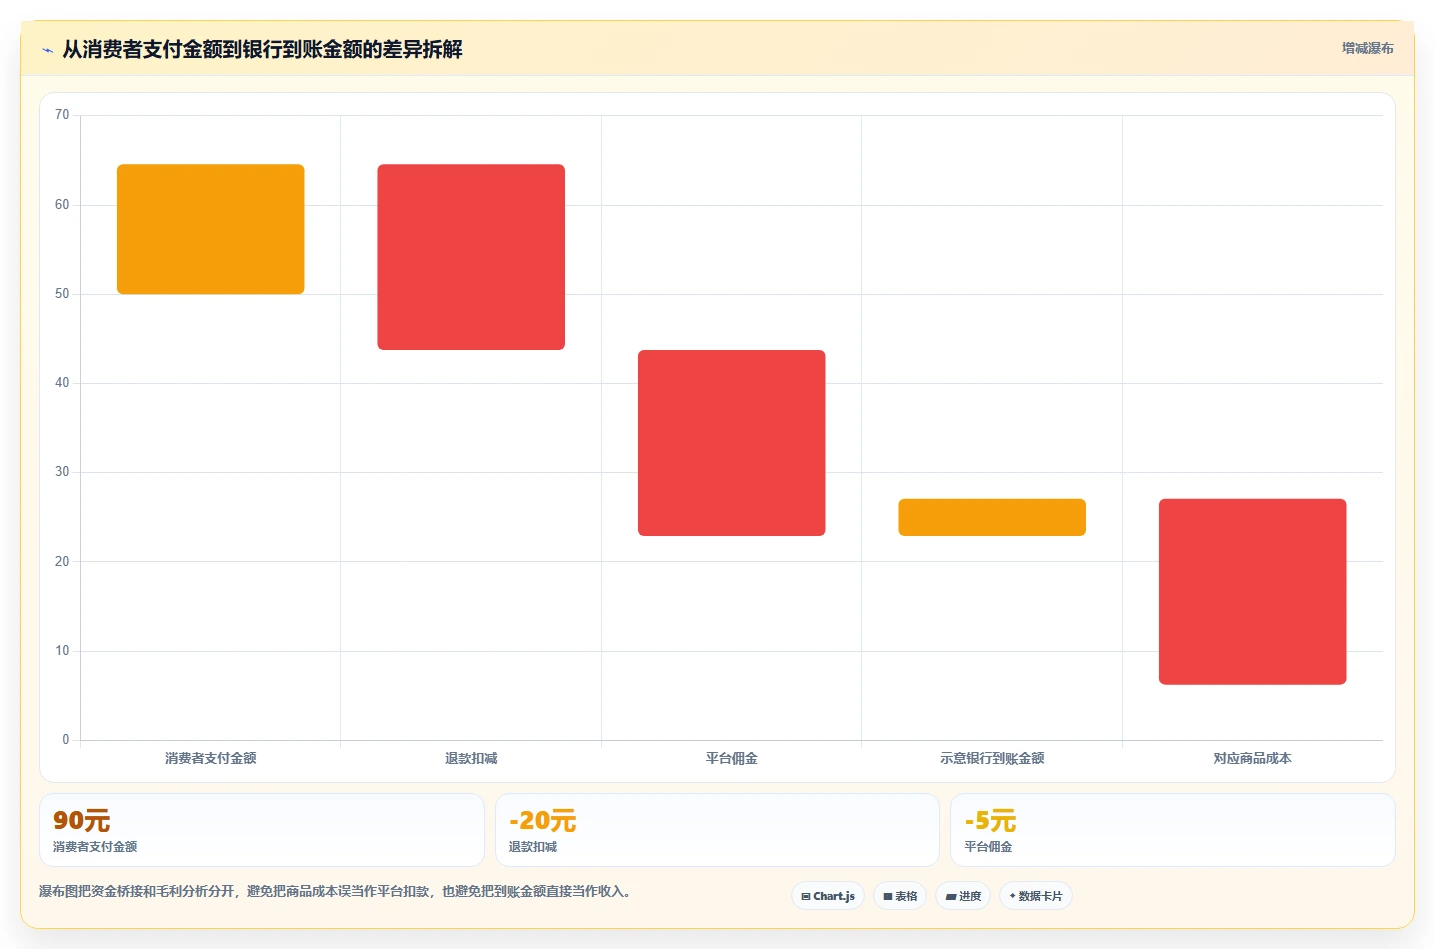Open the 90元 消费者支付金额 card

[262, 830]
